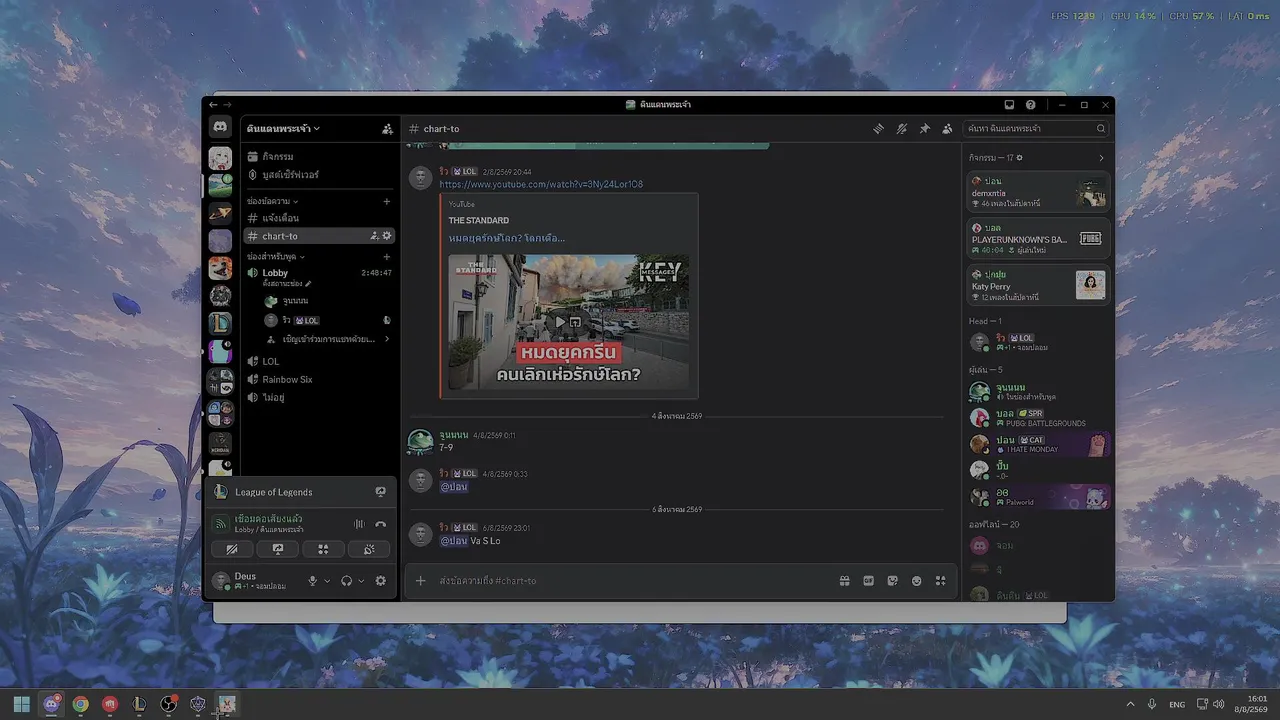Toggle headphone deafen
Image resolution: width=1280 pixels, height=720 pixels.
pyautogui.click(x=346, y=581)
